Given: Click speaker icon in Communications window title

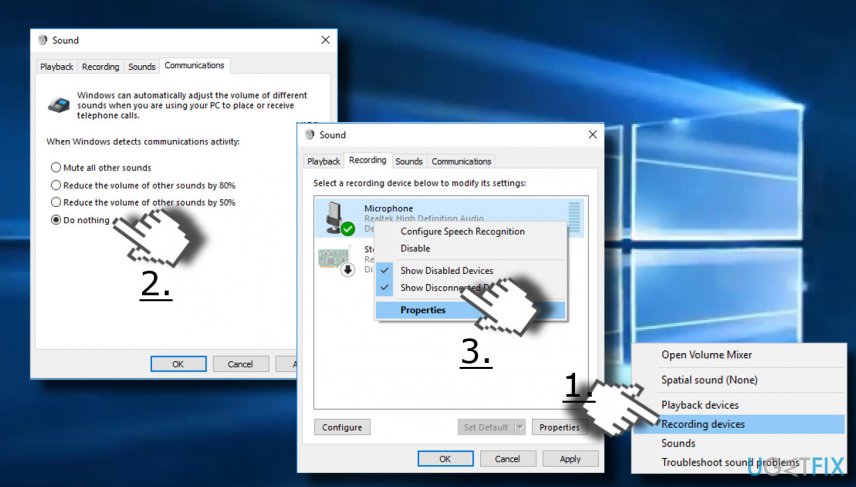Looking at the screenshot, I should pos(43,40).
